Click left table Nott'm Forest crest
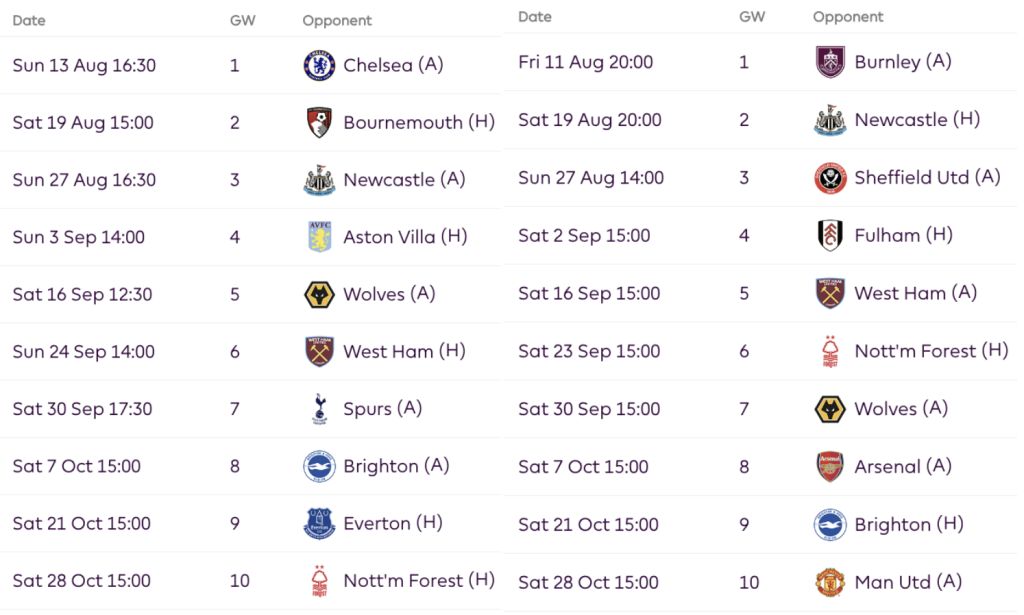 [x=319, y=581]
